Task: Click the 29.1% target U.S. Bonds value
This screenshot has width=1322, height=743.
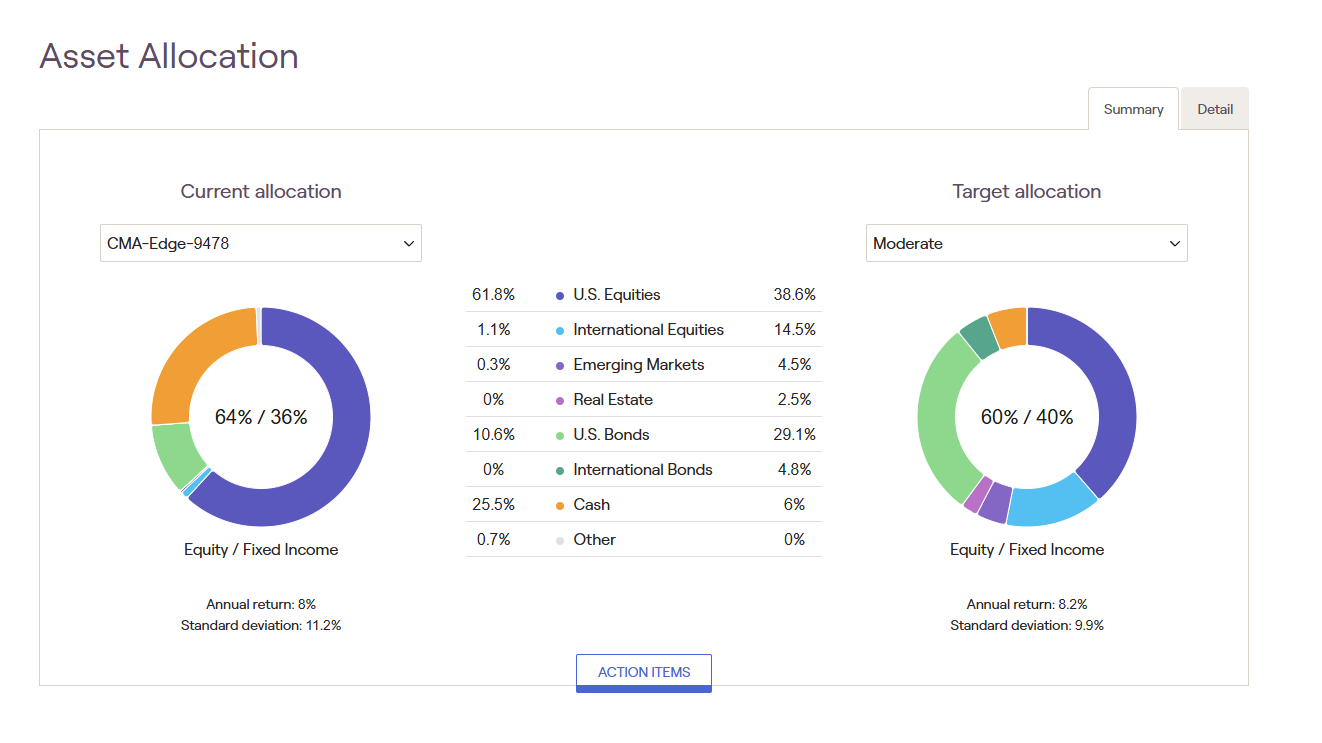Action: (795, 435)
